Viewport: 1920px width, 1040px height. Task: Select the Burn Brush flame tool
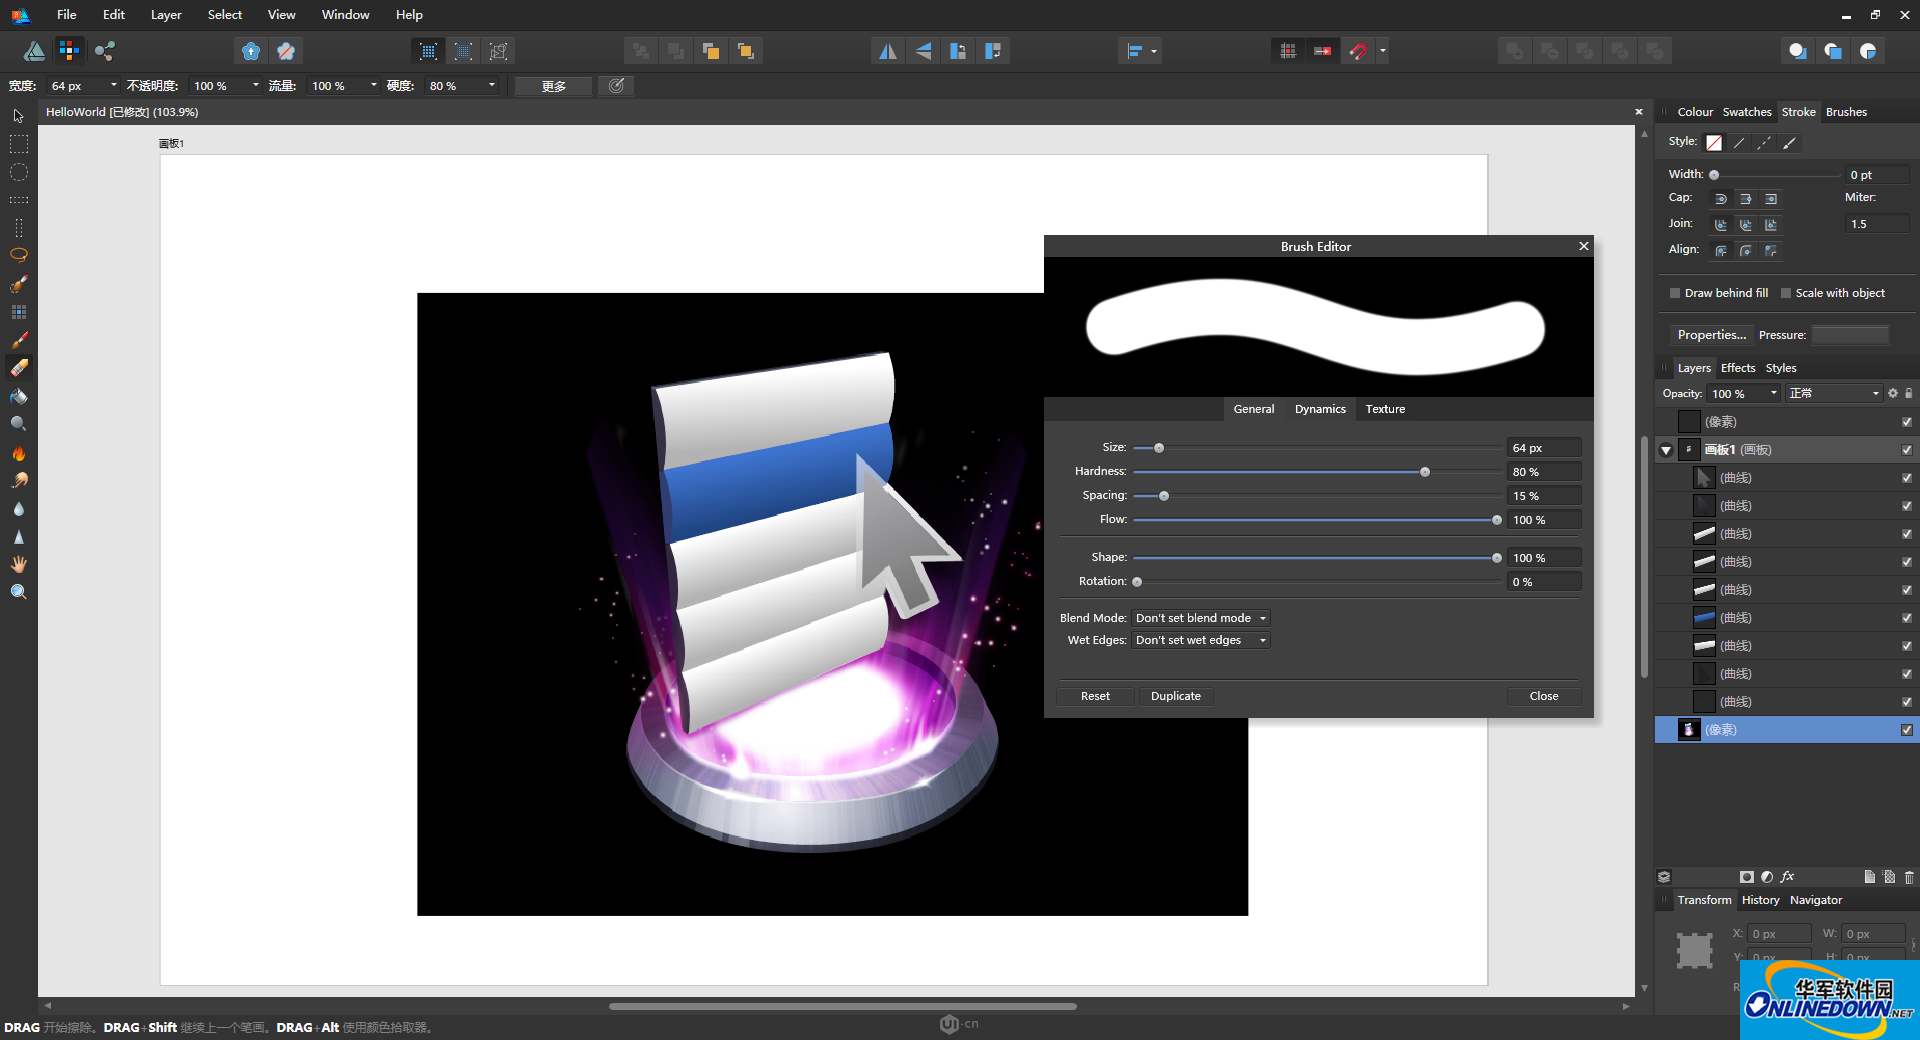[x=18, y=452]
